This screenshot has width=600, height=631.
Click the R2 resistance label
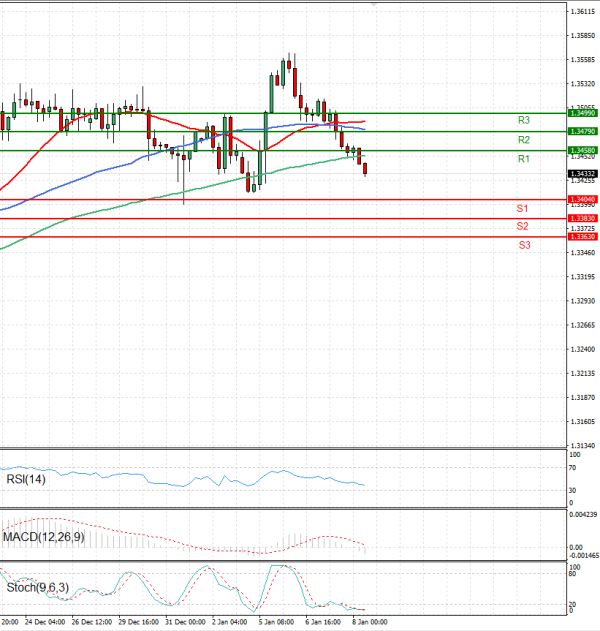click(x=523, y=140)
